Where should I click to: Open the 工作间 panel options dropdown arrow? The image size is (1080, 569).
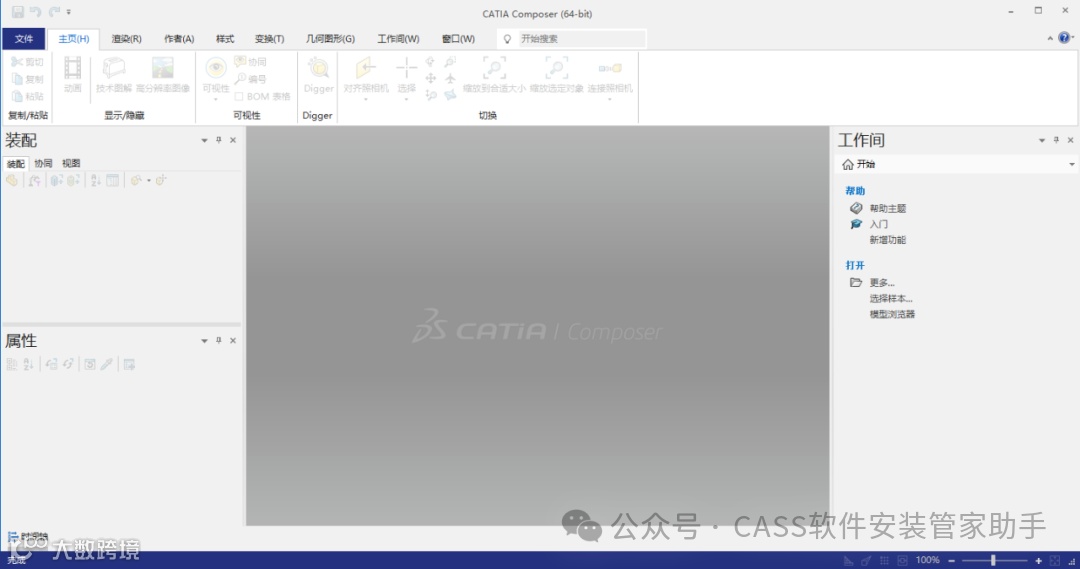click(1041, 141)
